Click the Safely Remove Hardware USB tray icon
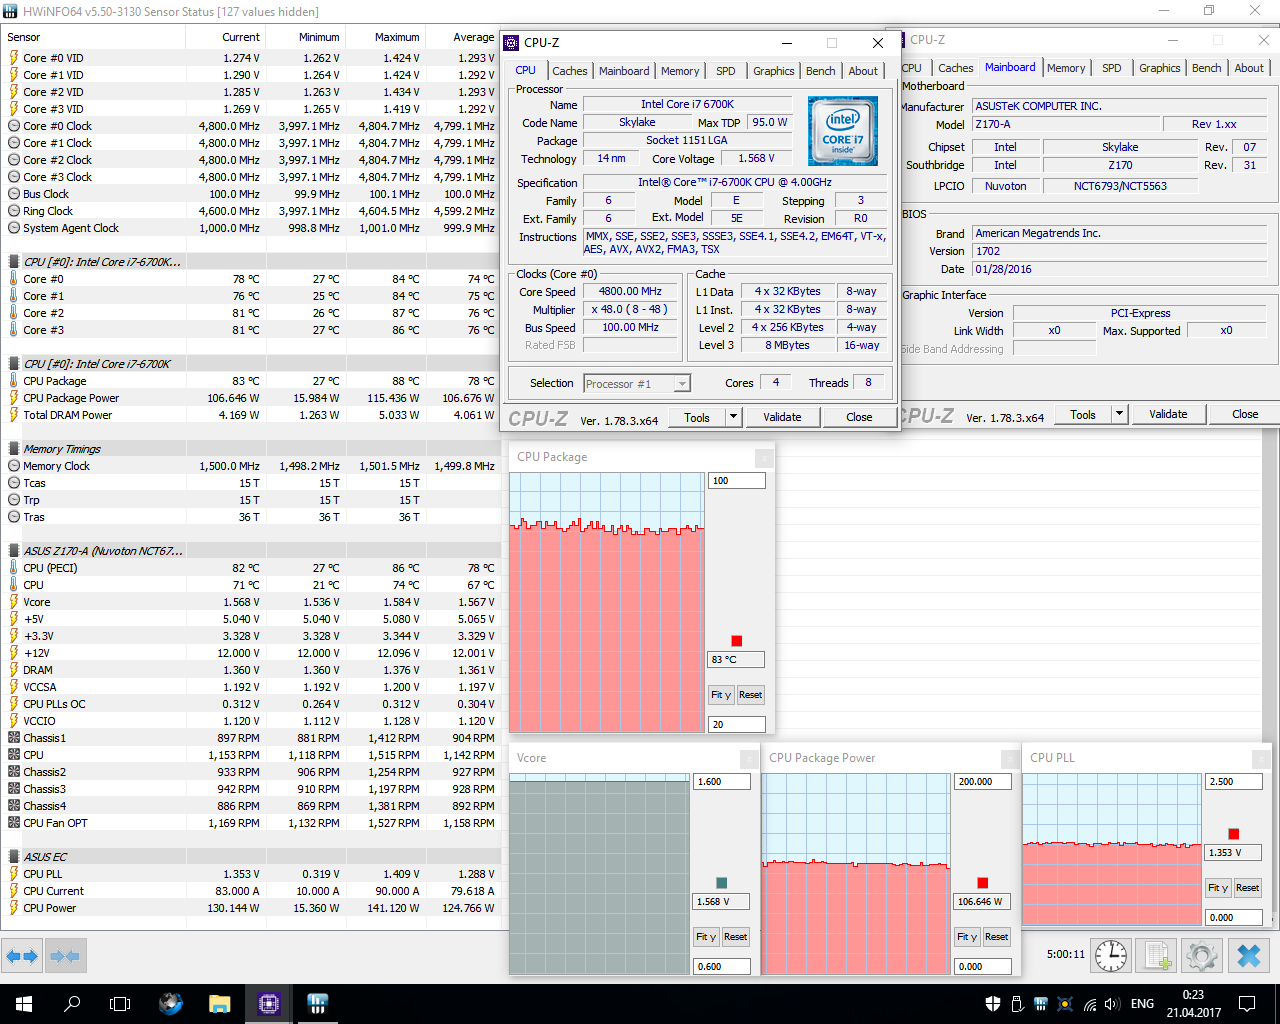1280x1024 pixels. 1017,1004
